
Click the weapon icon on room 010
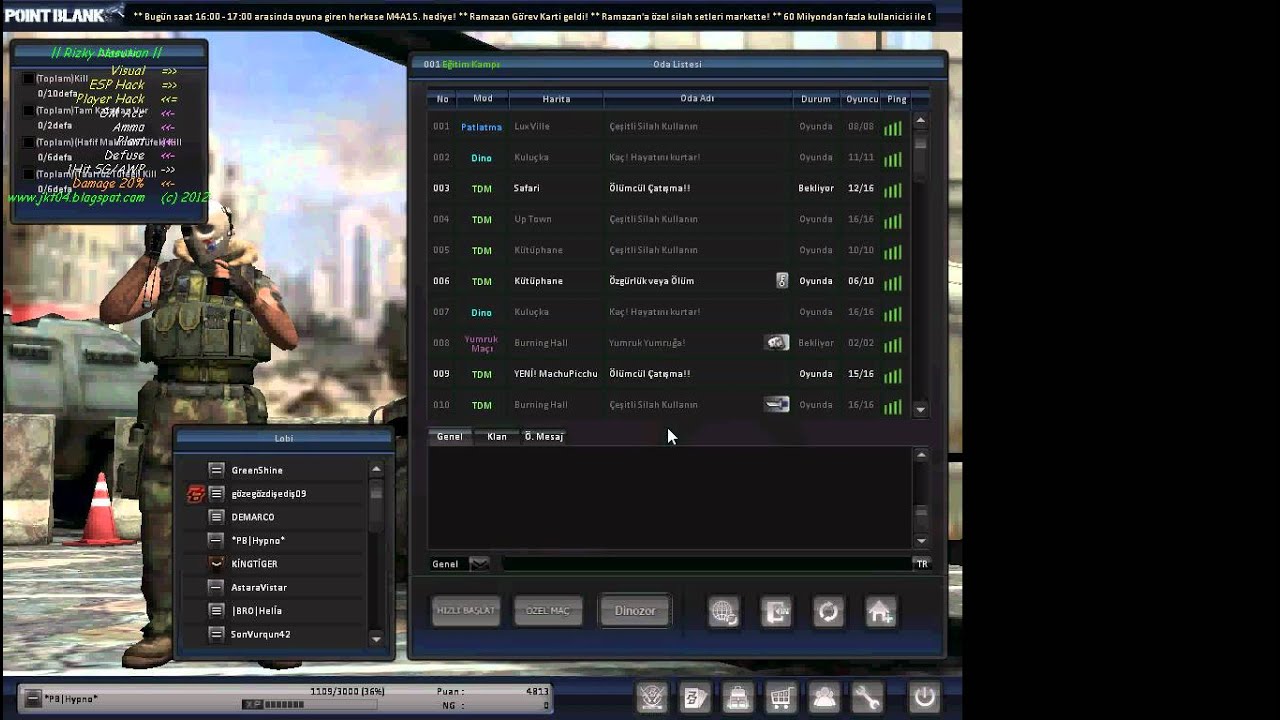[777, 404]
